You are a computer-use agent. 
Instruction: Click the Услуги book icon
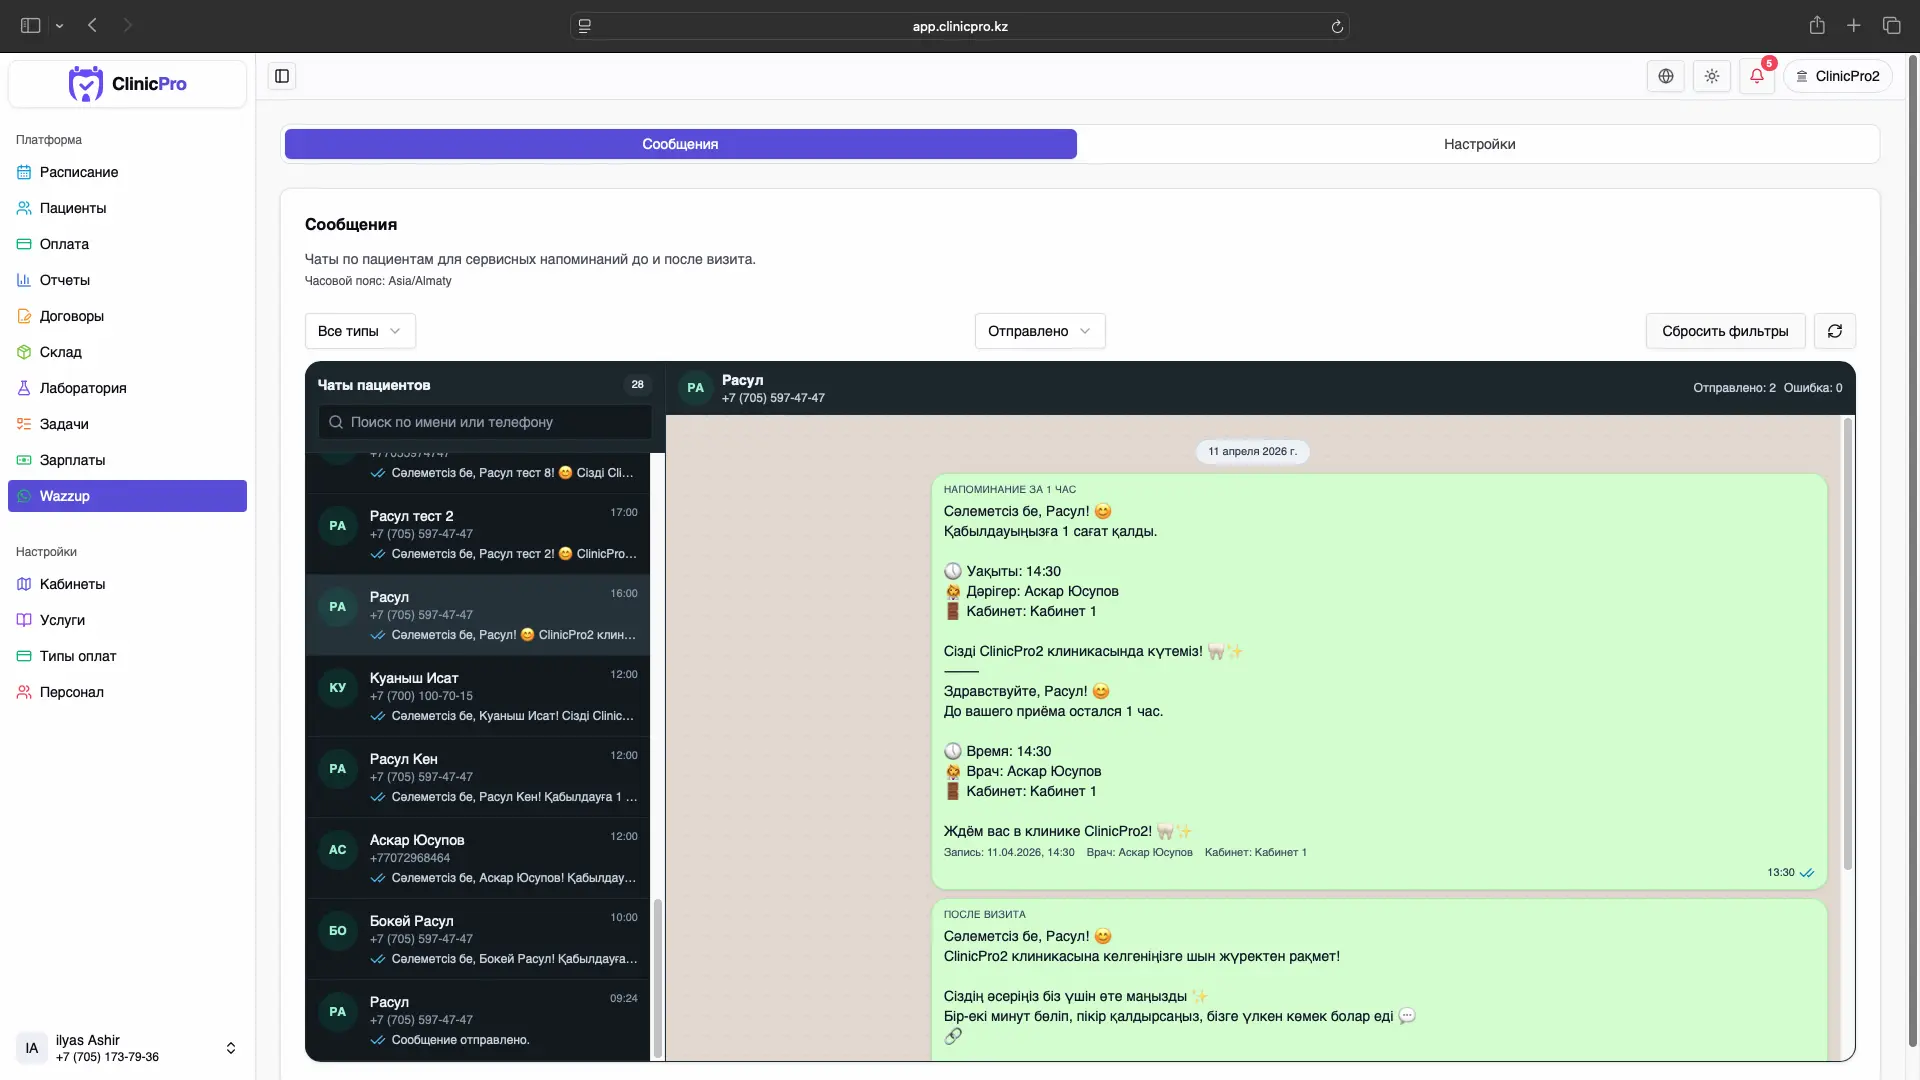coord(24,620)
